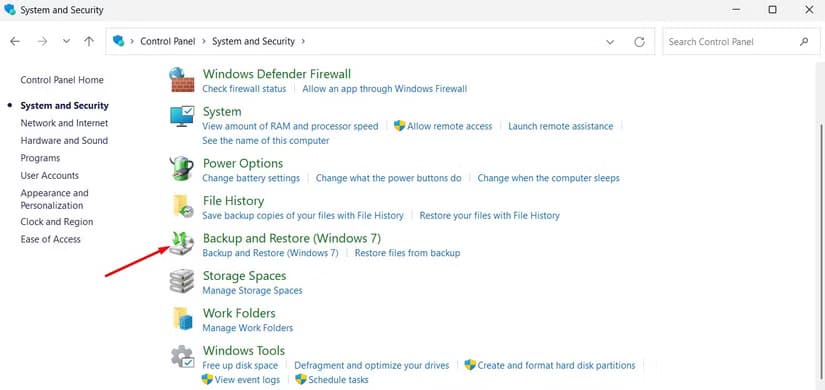Screen dimensions: 825x390
Task: Click the shield icon in address bar
Action: pos(119,41)
